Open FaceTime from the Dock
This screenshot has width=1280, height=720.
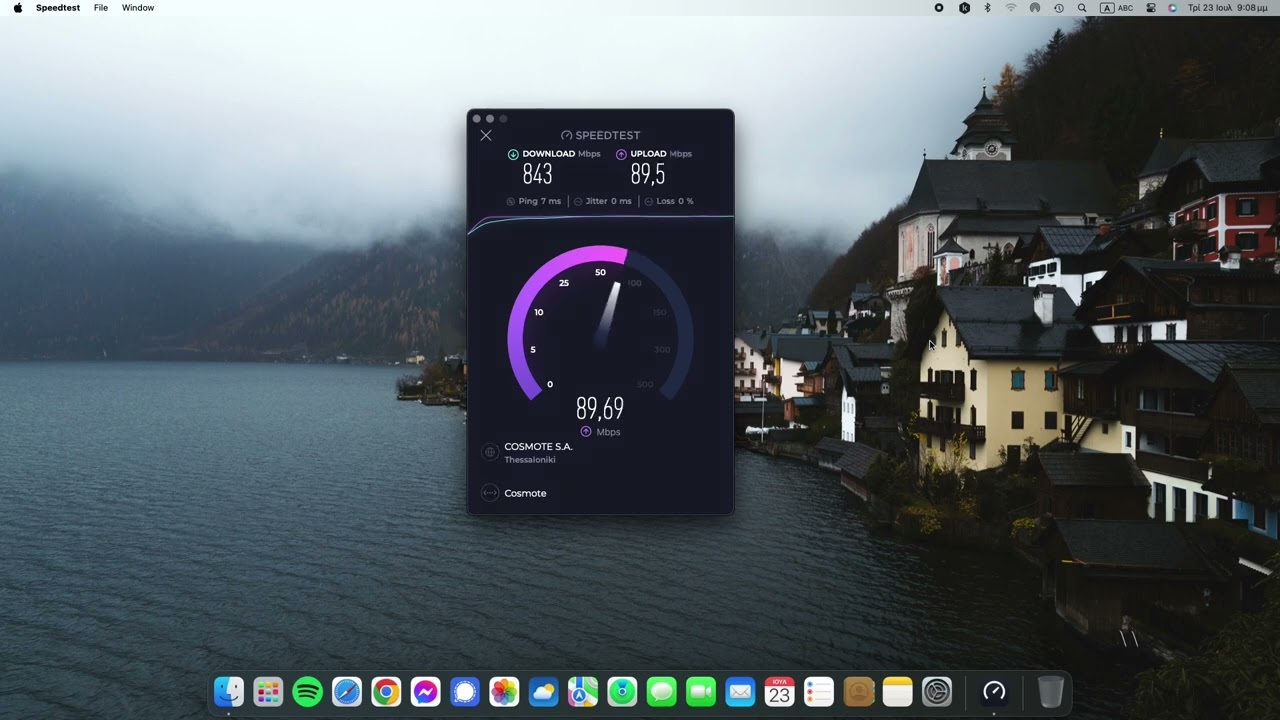[701, 691]
